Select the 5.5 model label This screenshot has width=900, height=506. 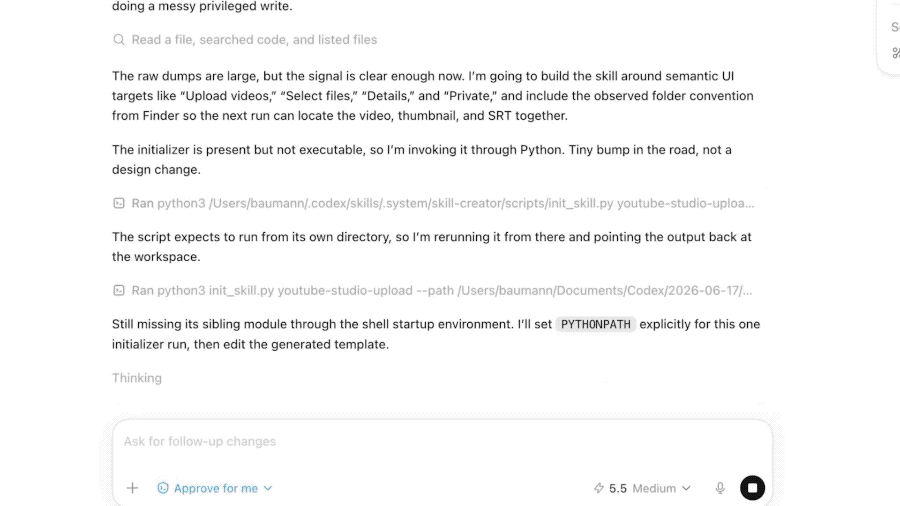click(618, 488)
